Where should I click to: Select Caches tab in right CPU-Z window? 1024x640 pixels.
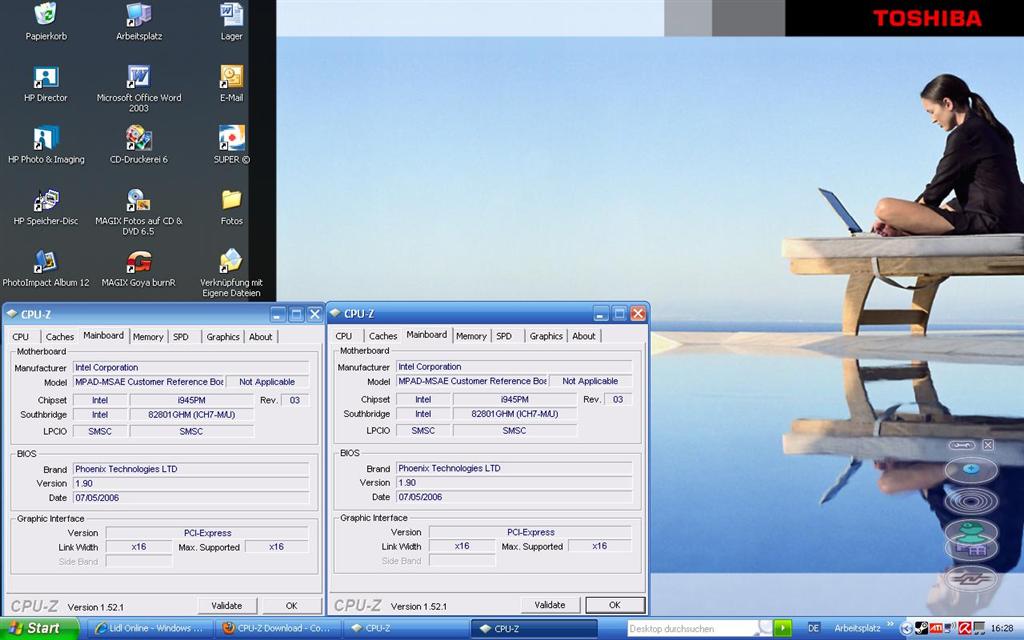[x=383, y=336]
